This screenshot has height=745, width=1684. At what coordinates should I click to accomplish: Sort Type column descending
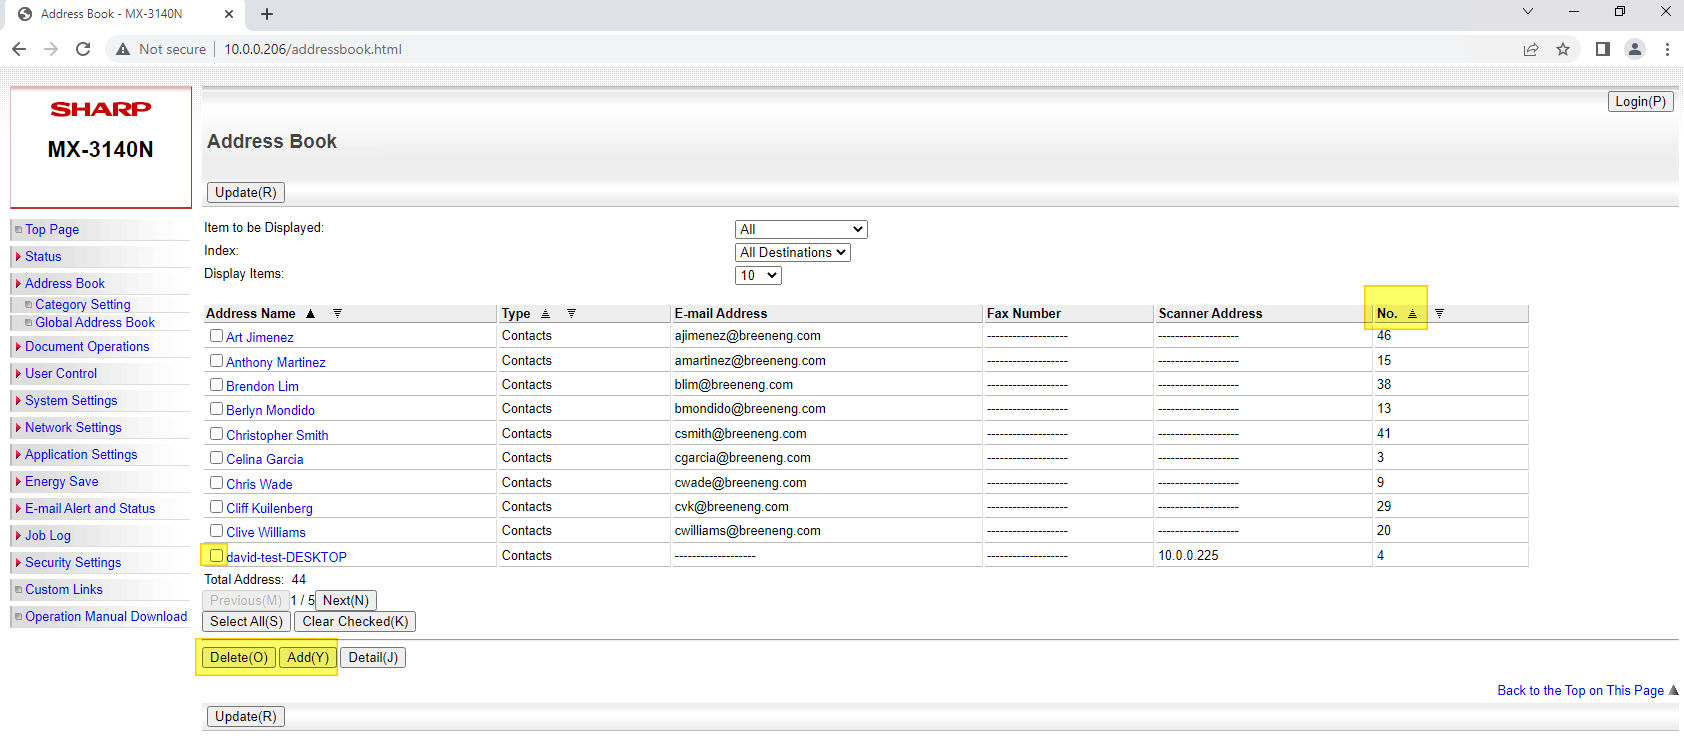[x=571, y=314]
